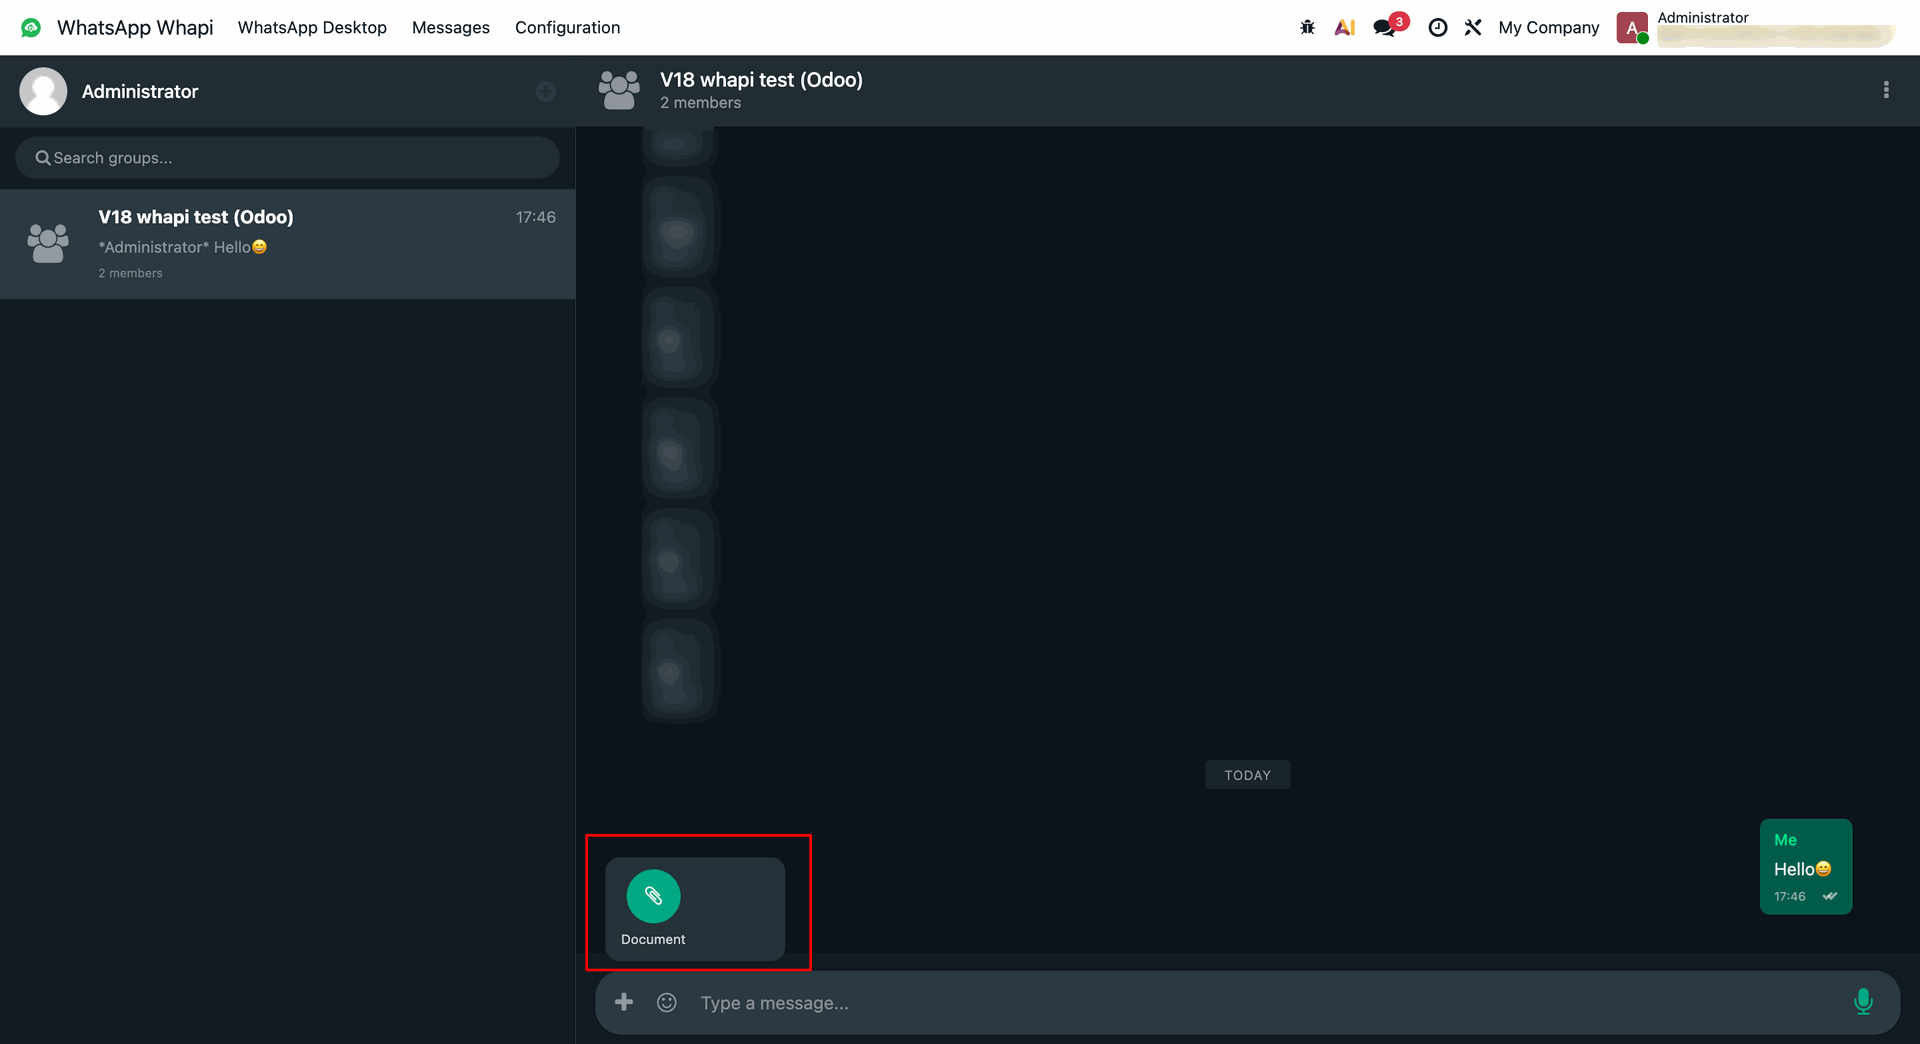Screen dimensions: 1920x1044
Task: Open the attachment plus icon in composer
Action: pyautogui.click(x=624, y=1002)
